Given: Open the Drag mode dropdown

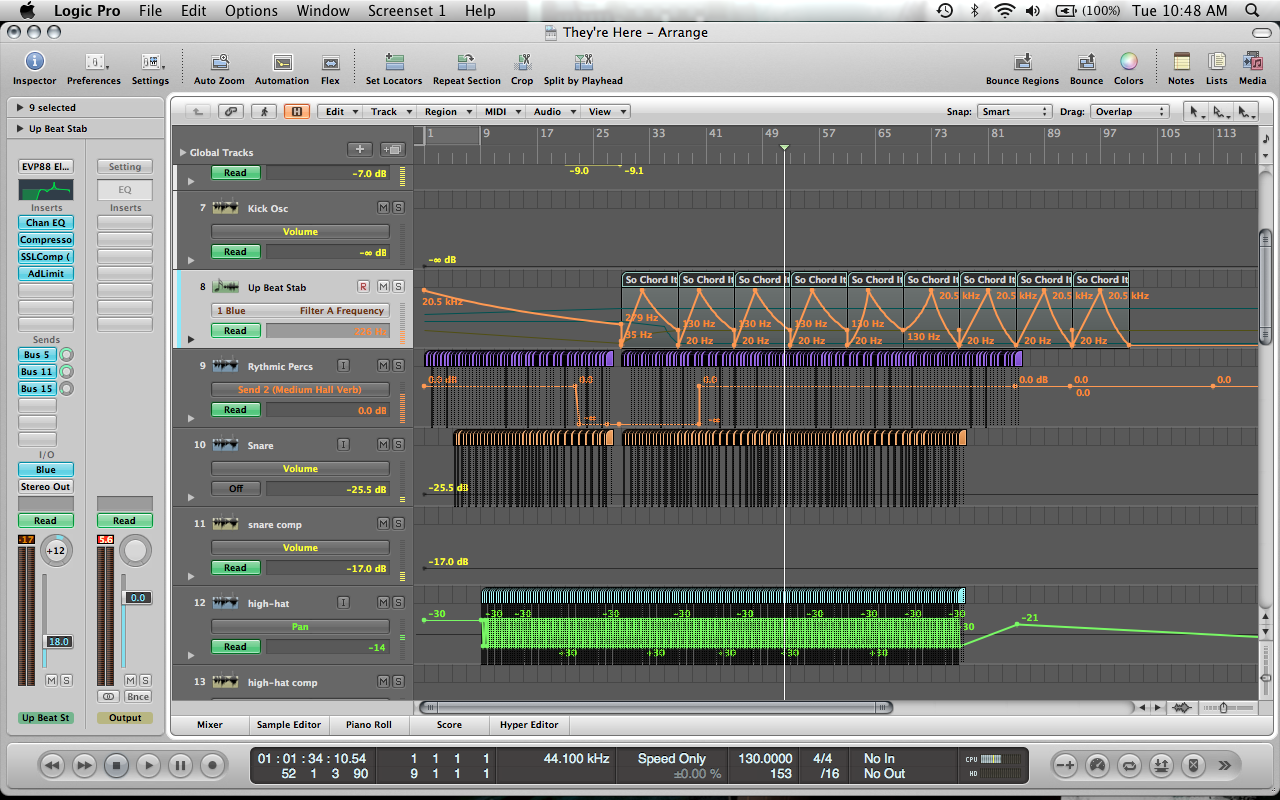Looking at the screenshot, I should [x=1129, y=112].
